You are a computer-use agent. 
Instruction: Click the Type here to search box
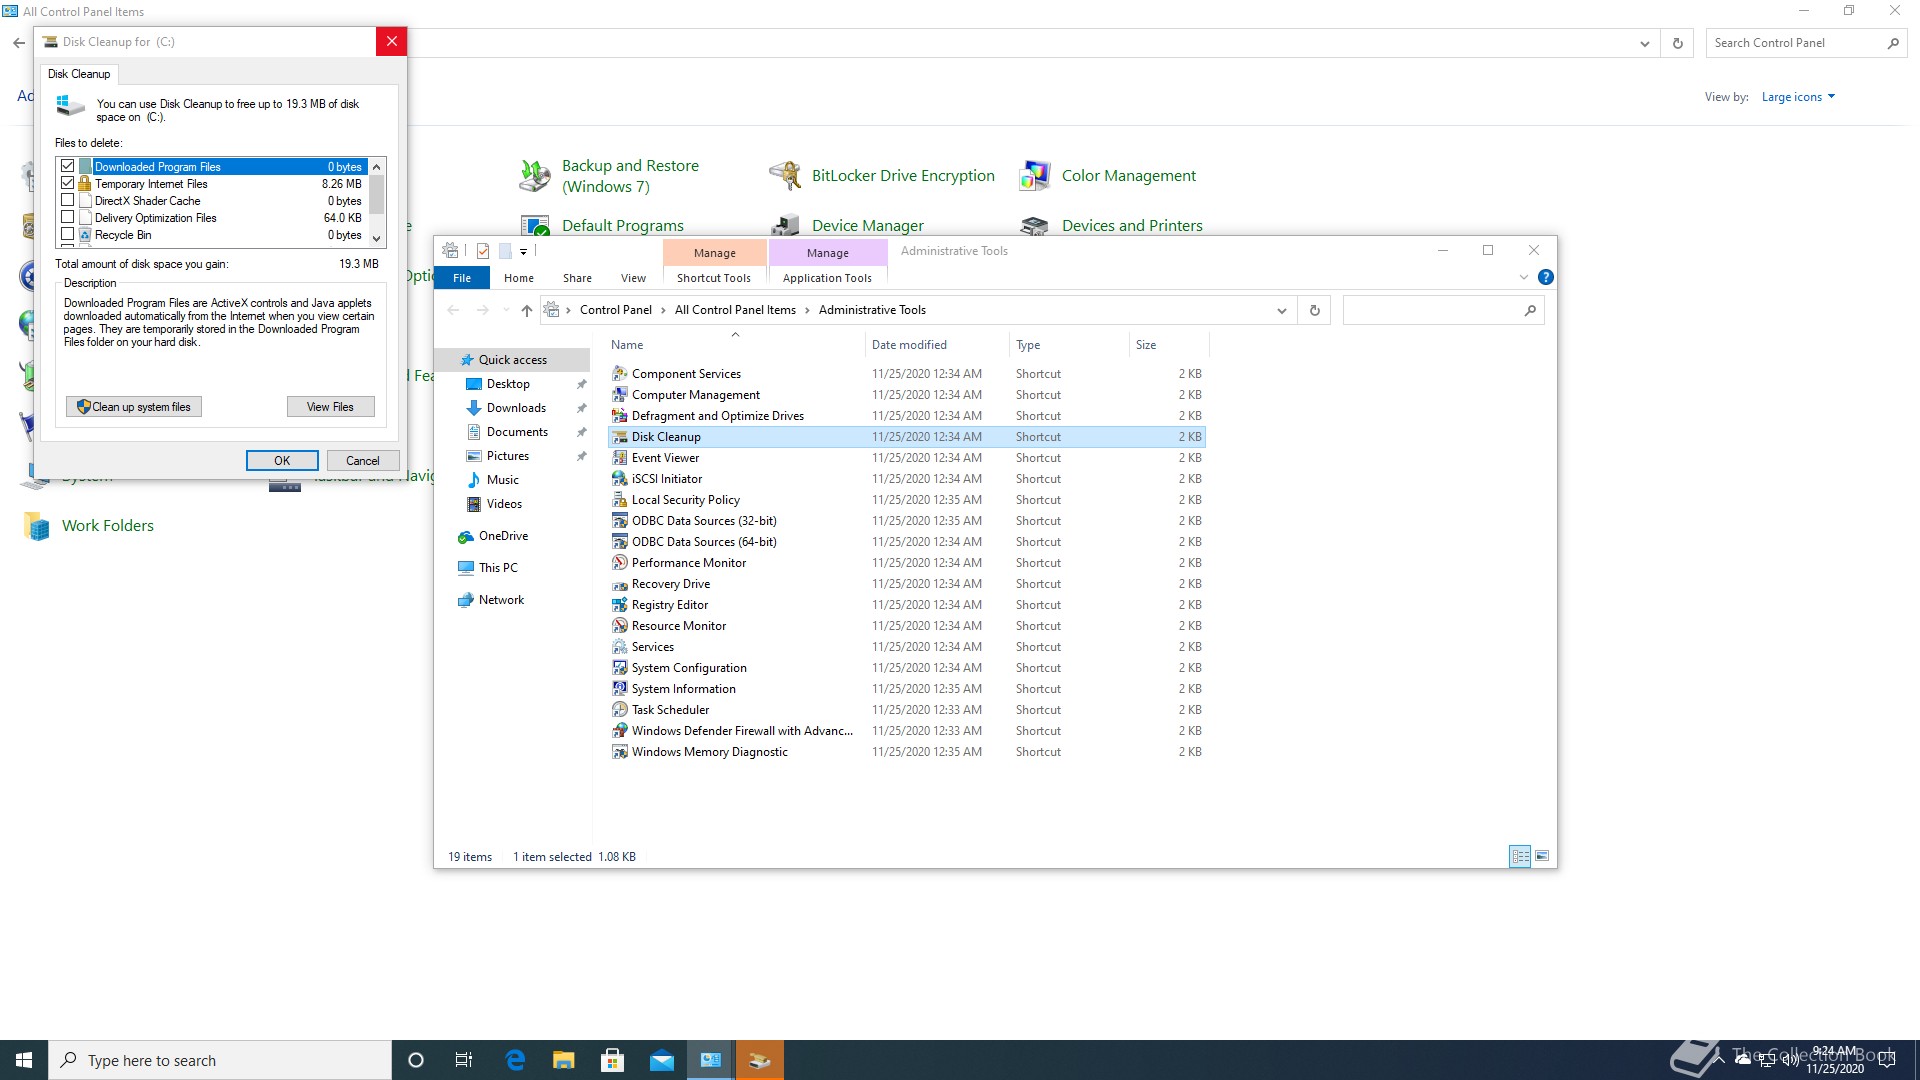point(220,1060)
